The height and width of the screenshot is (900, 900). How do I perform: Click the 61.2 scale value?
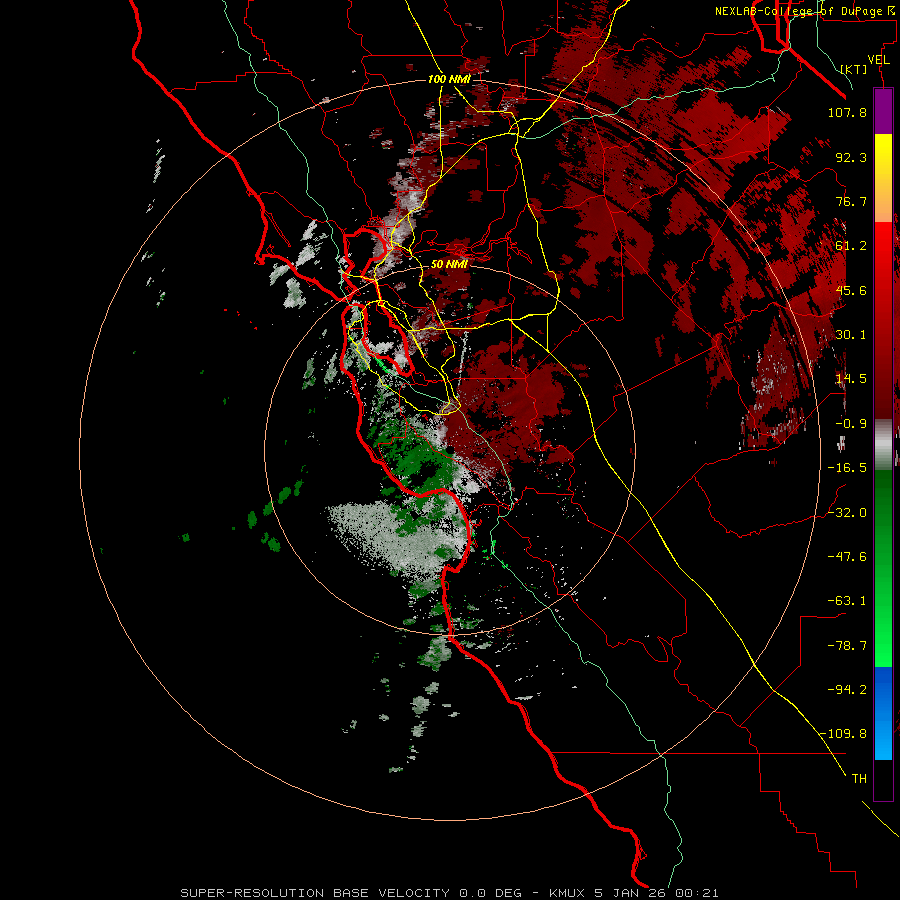coord(851,246)
